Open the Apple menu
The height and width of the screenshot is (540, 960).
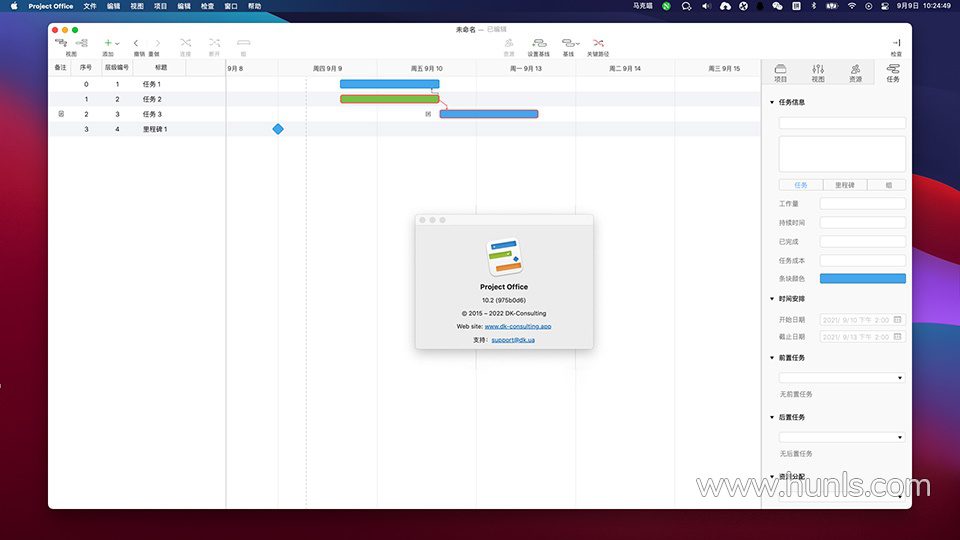pyautogui.click(x=14, y=6)
